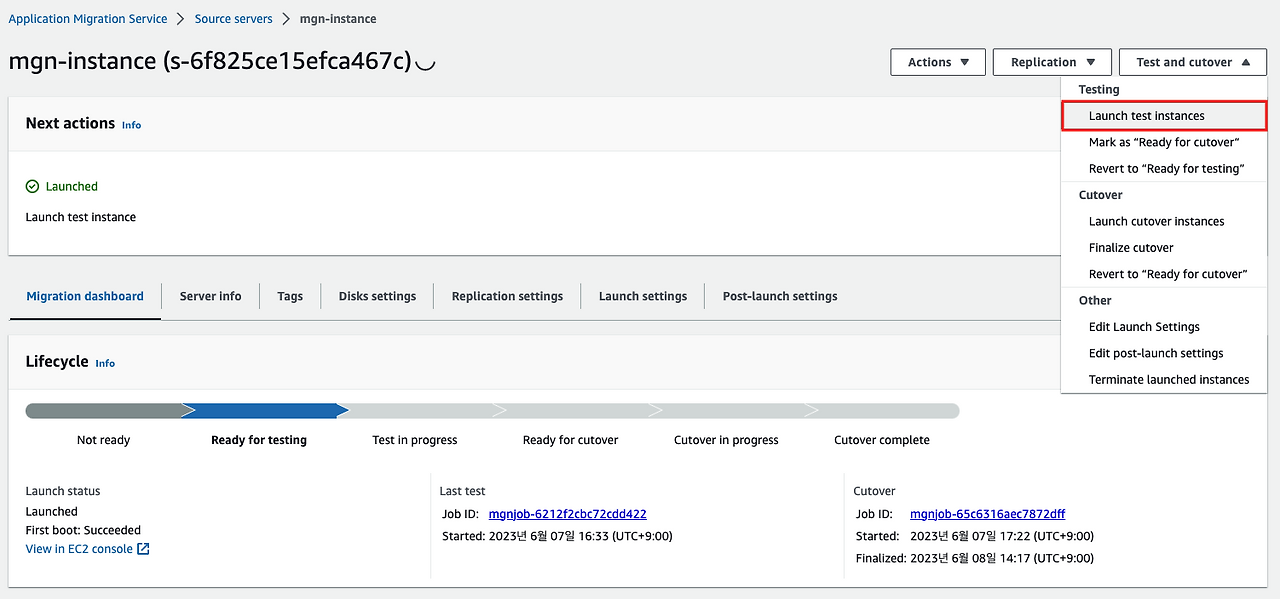The image size is (1280, 599).
Task: Open Info link next to Next actions
Action: click(x=131, y=125)
